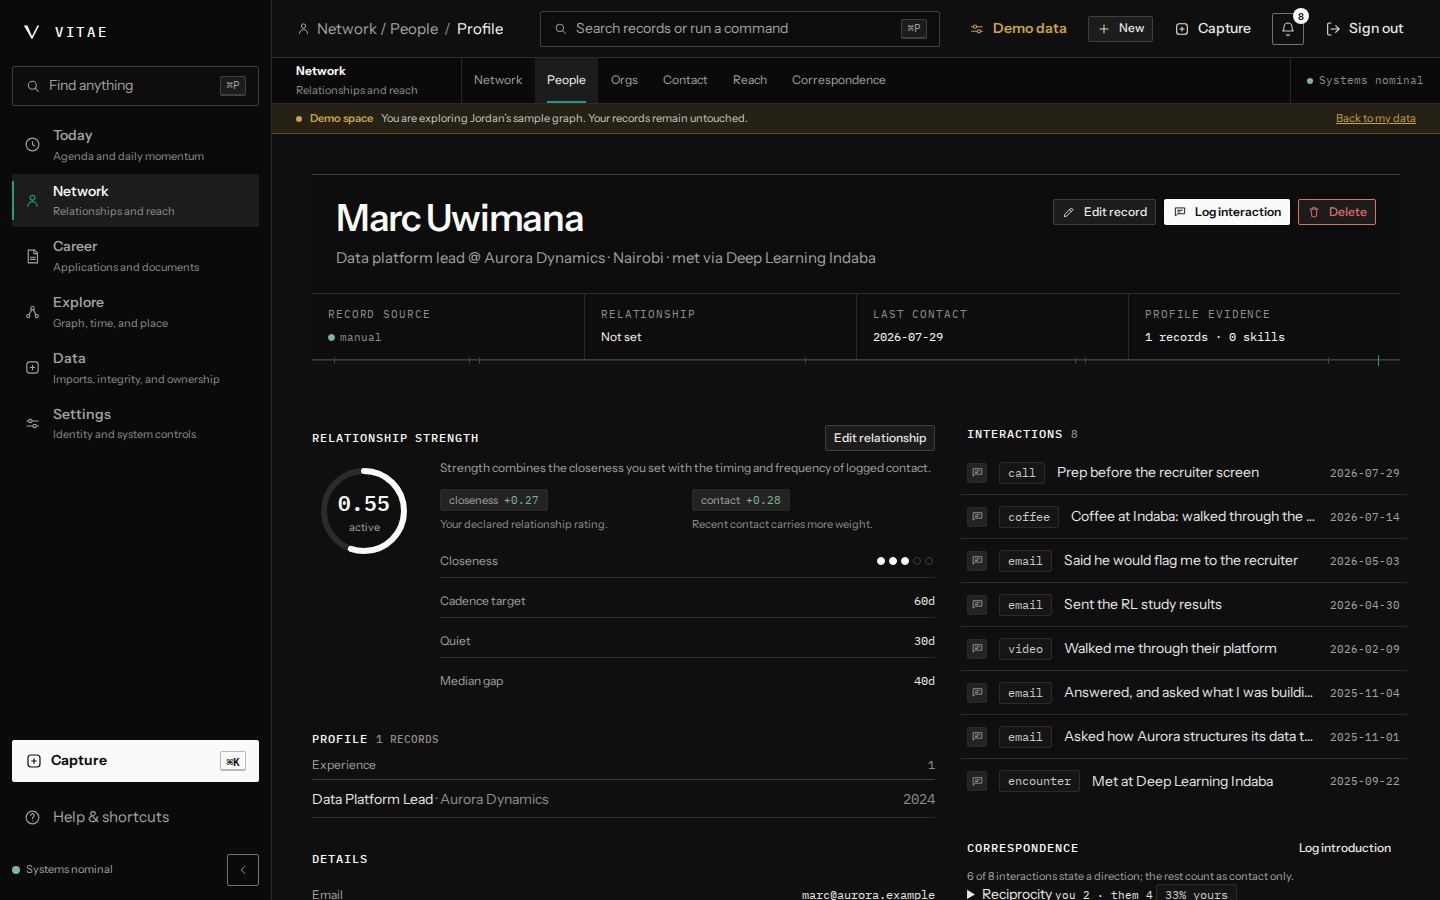Select the 'Data Platform Lead · Aurora Dynamics' experience row

click(624, 799)
